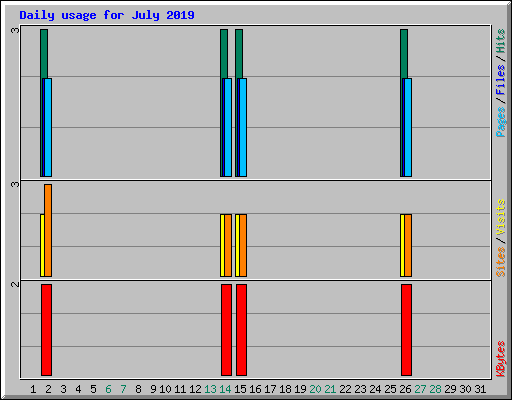This screenshot has width=512, height=400.
Task: Click the 'Daily usage for July 2019' title
Action: click(107, 15)
